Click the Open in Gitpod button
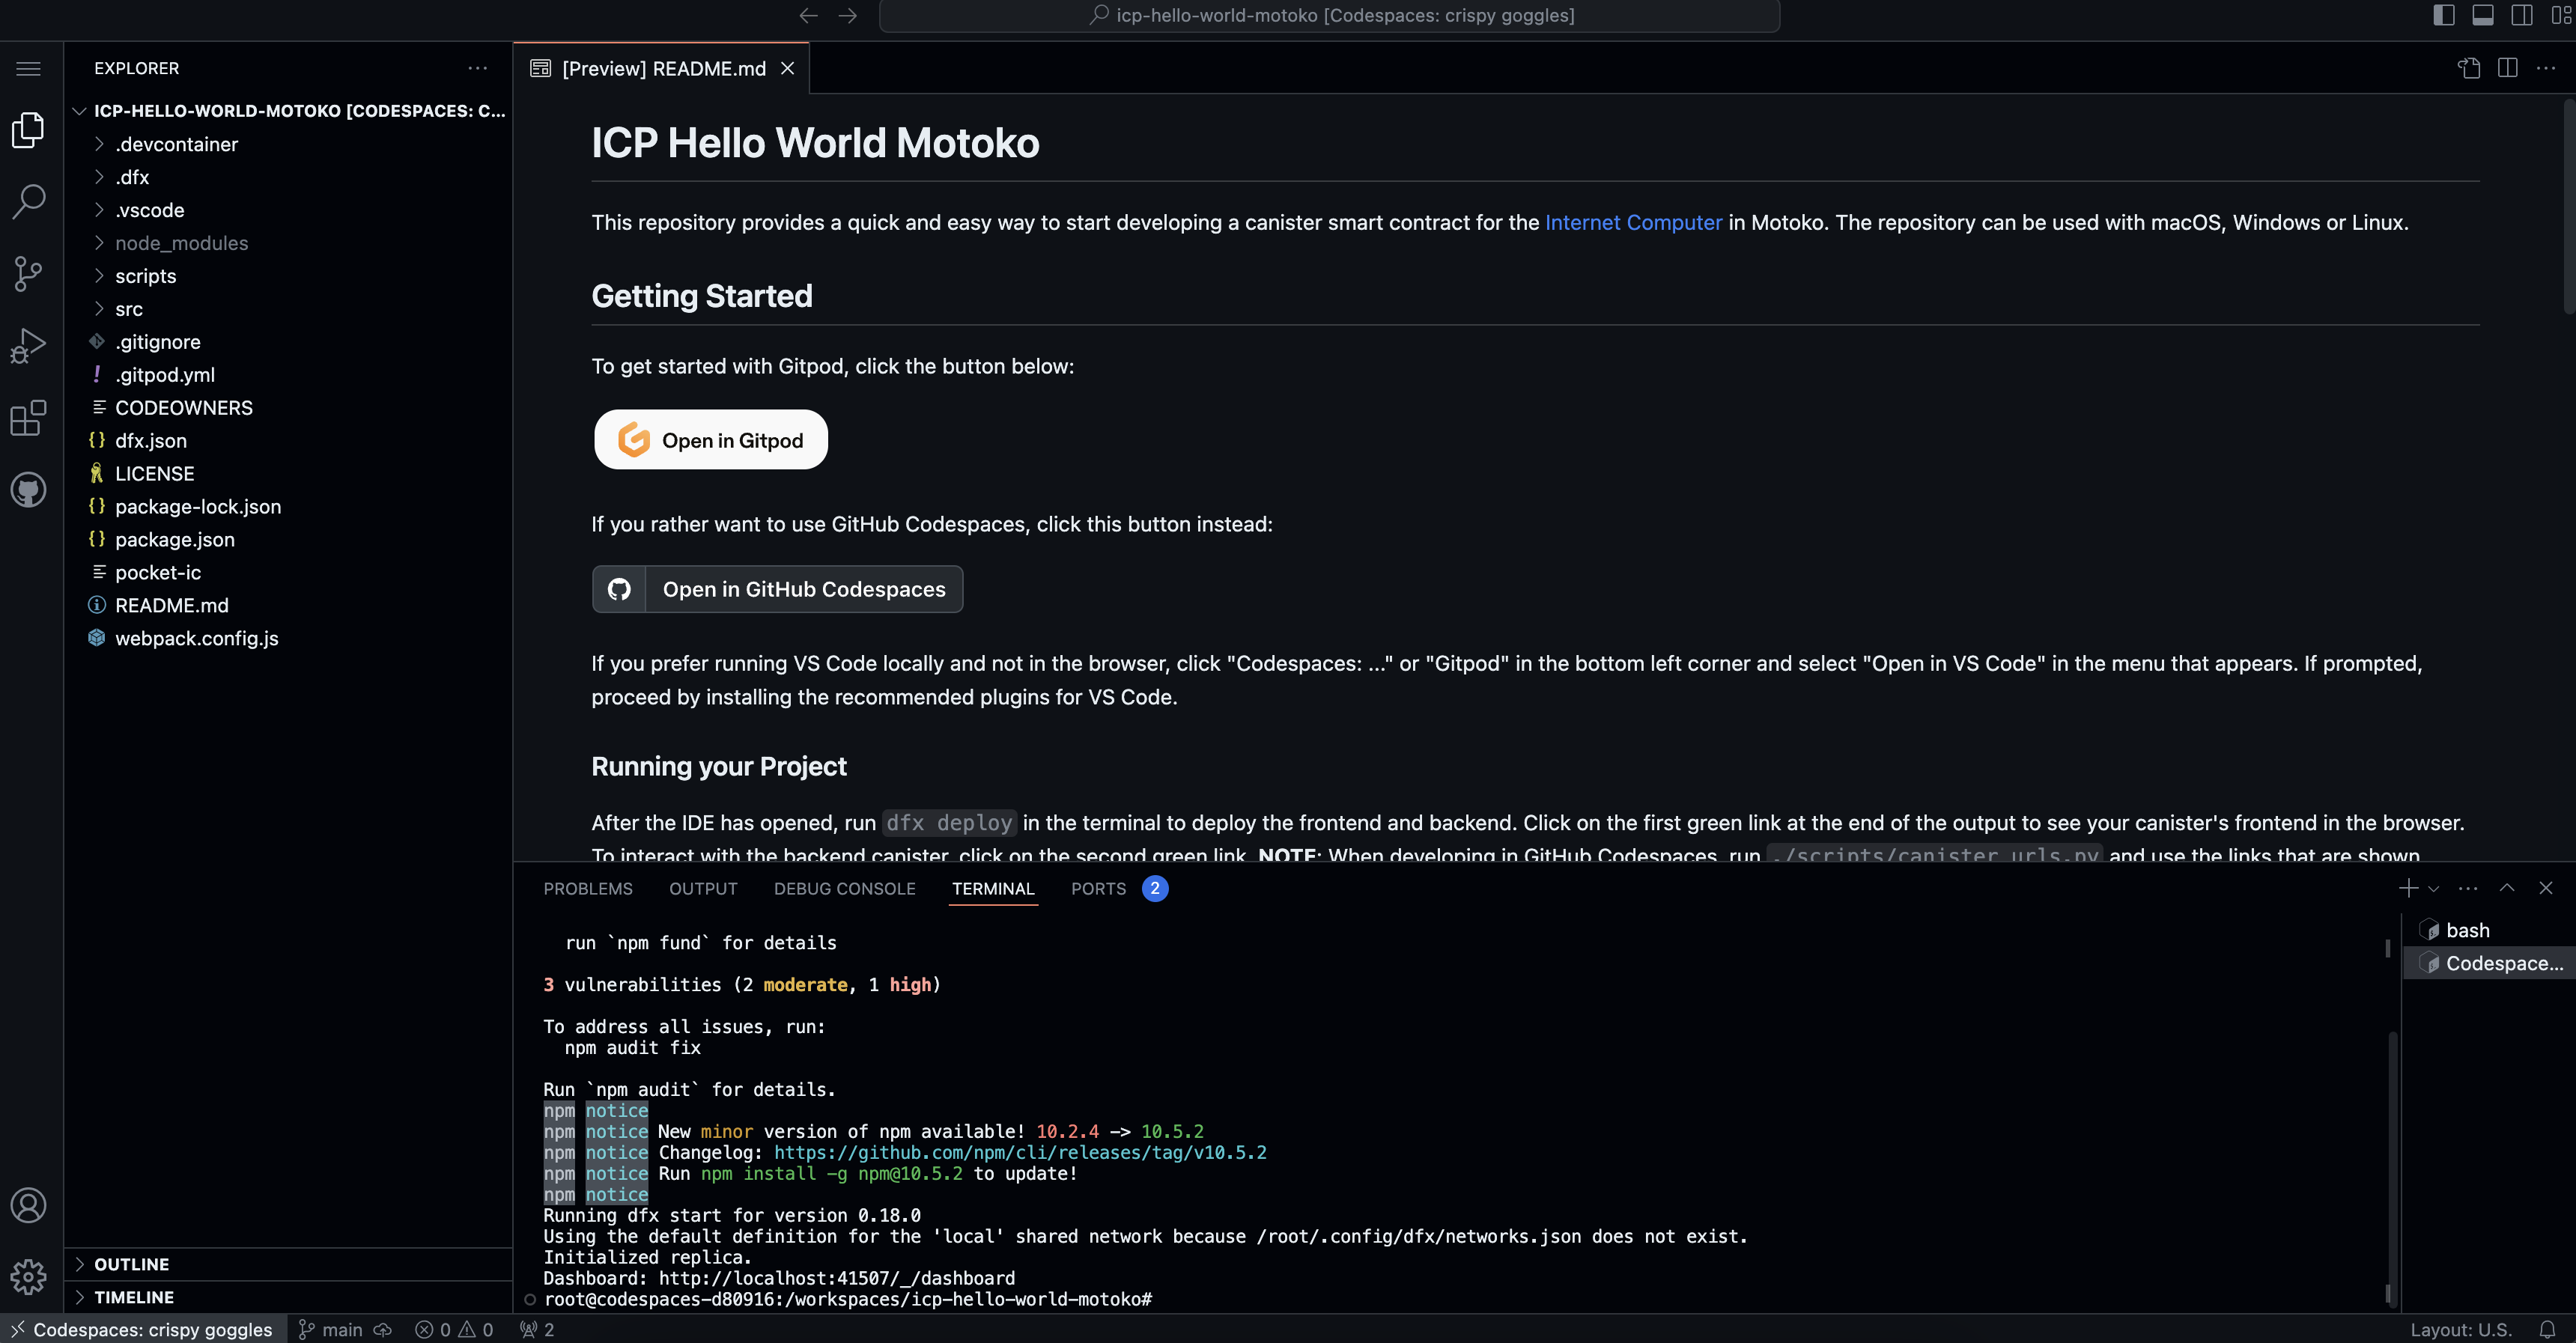 click(x=711, y=440)
